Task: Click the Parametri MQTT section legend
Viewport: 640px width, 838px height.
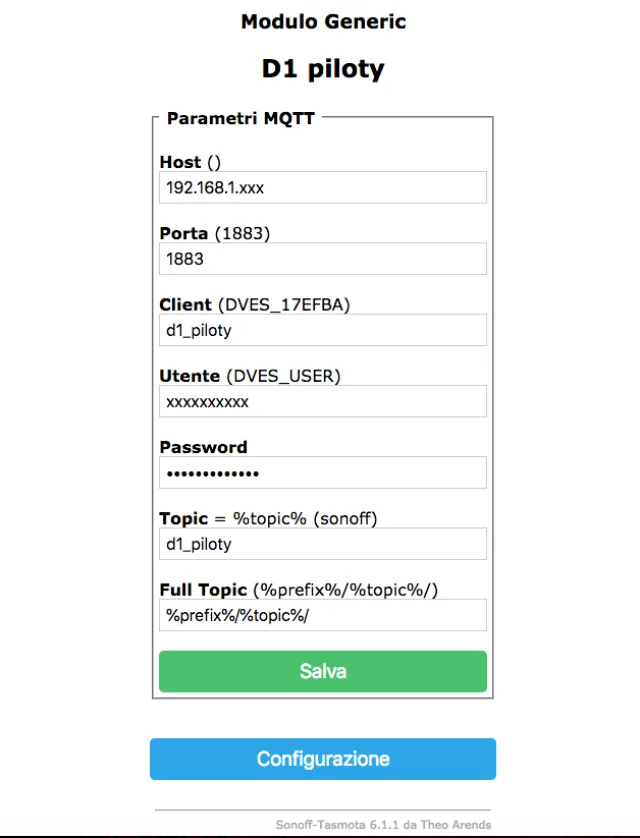Action: tap(240, 118)
